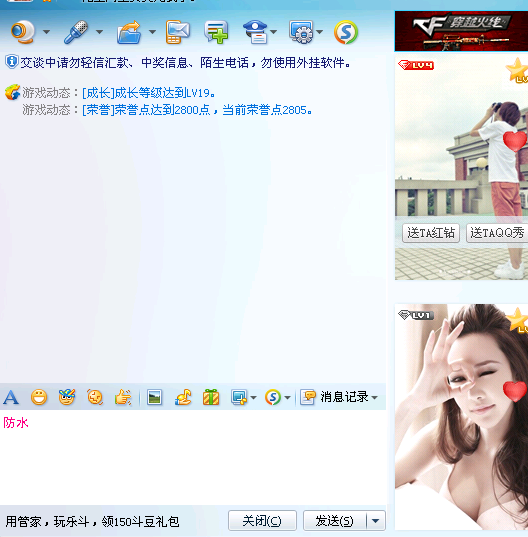Open the growth level LV19 link
528x537 pixels.
click(x=149, y=93)
